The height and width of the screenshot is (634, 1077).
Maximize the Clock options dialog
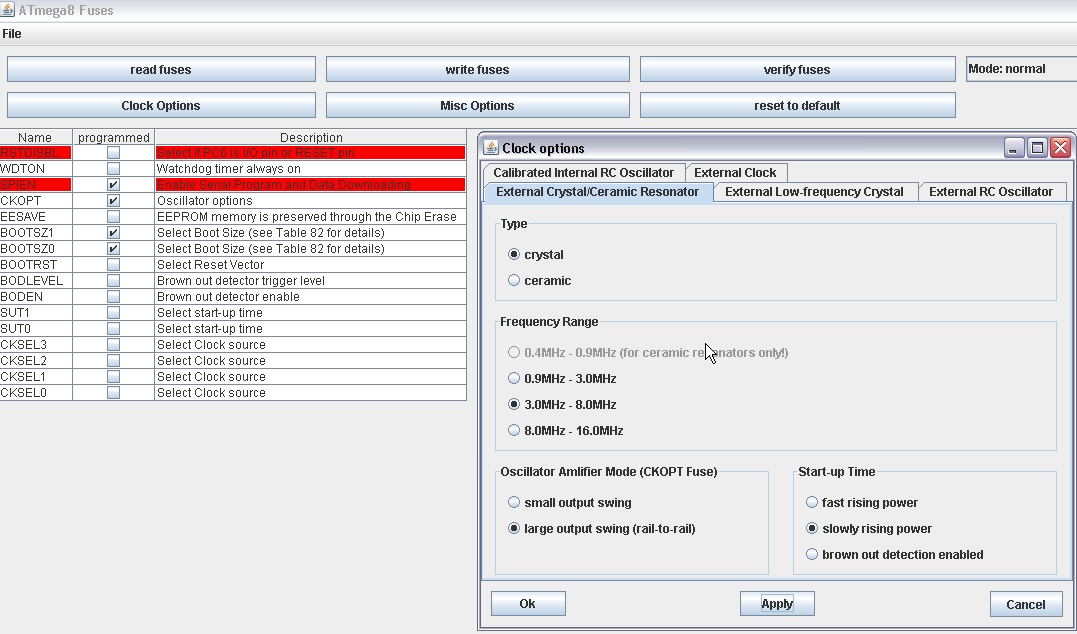click(x=1037, y=148)
